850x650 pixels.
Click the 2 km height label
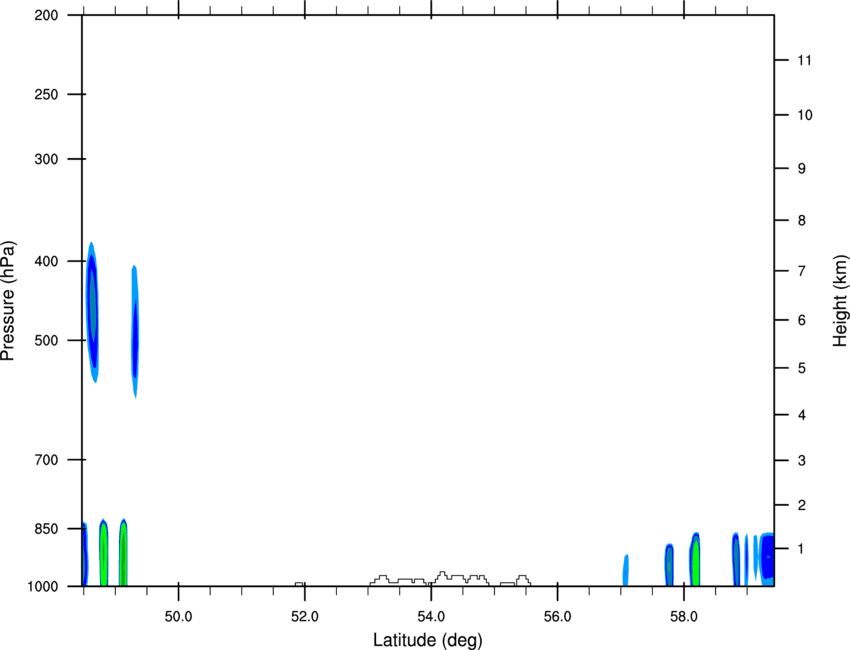coord(802,505)
